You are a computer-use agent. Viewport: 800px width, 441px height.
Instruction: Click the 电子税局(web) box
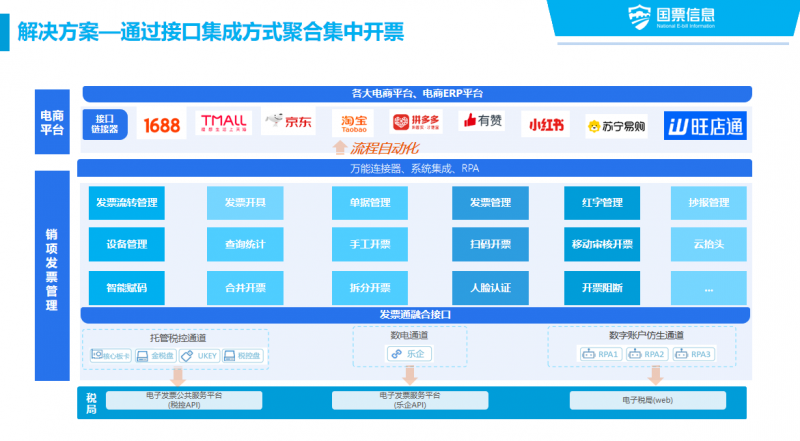(x=647, y=400)
